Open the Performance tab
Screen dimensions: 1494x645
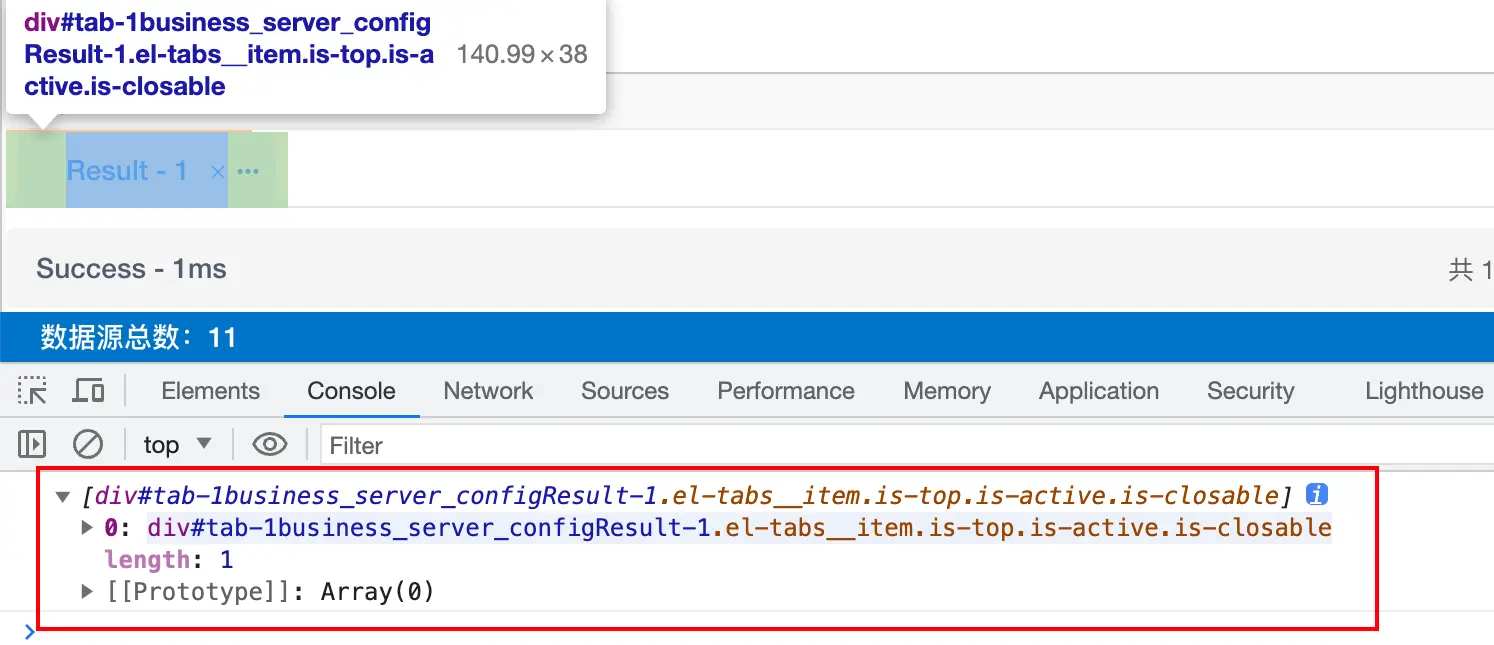pyautogui.click(x=786, y=391)
